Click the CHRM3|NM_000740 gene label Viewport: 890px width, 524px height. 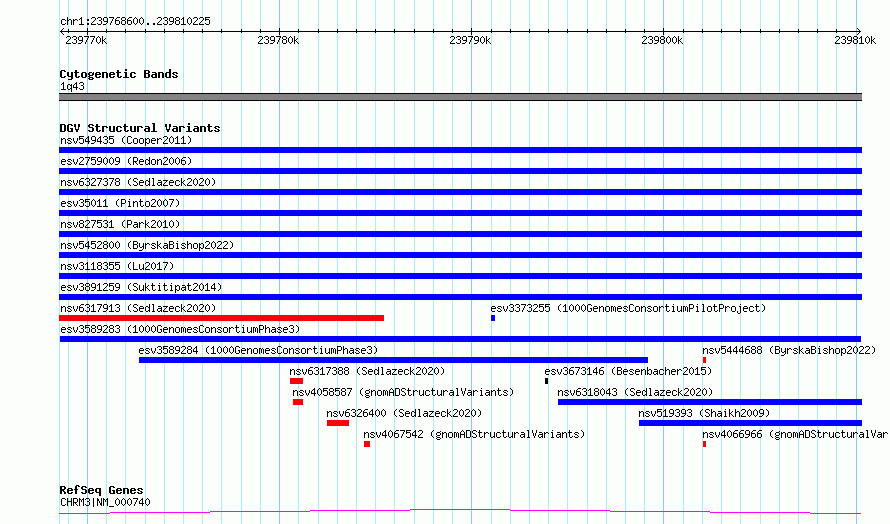(105, 502)
